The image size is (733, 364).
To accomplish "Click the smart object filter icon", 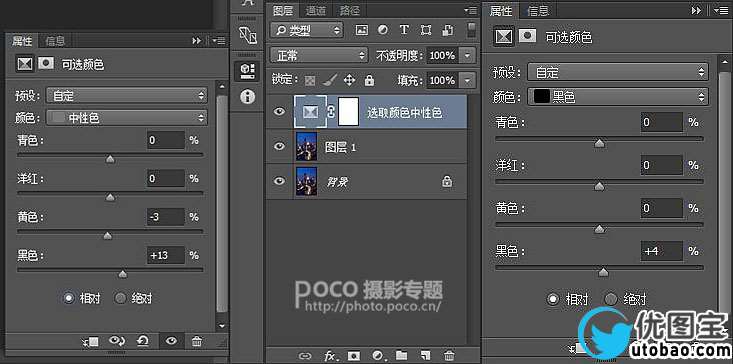I will click(x=447, y=30).
